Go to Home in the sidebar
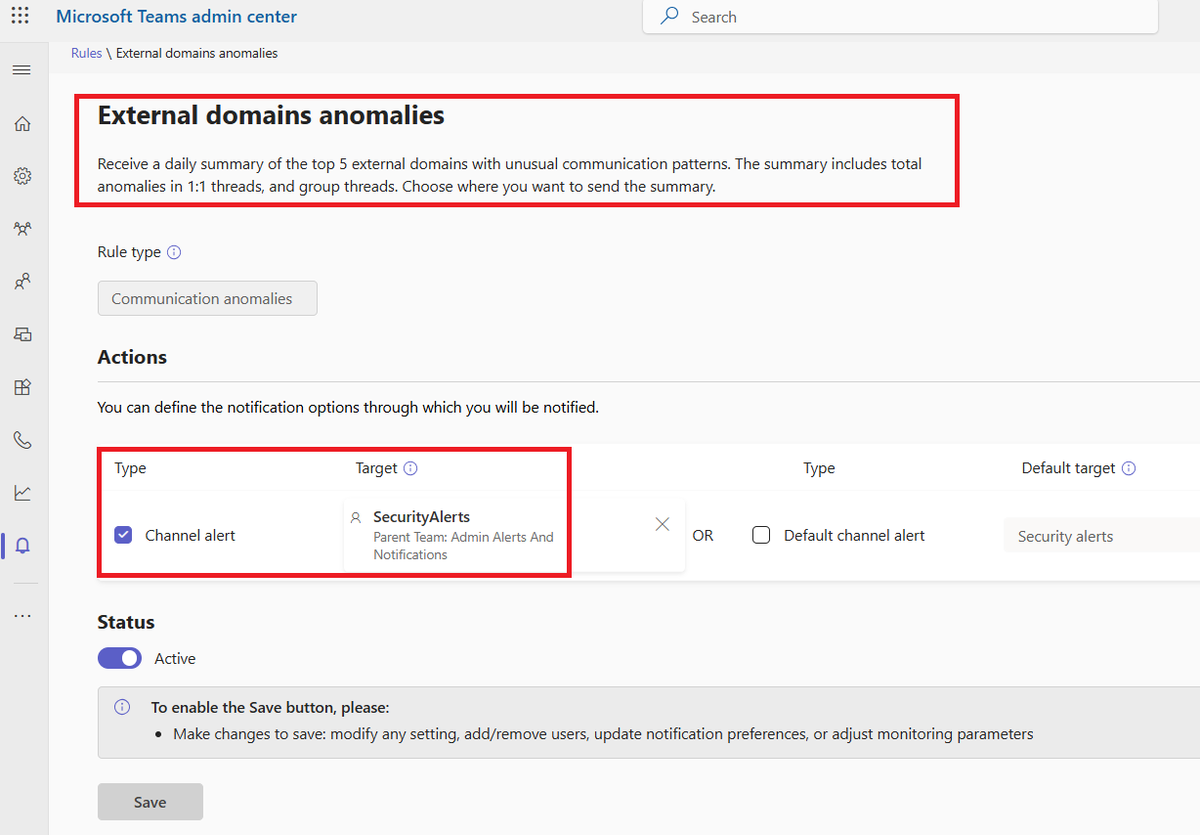Screen dimensions: 1200x835 pyautogui.click(x=22, y=124)
